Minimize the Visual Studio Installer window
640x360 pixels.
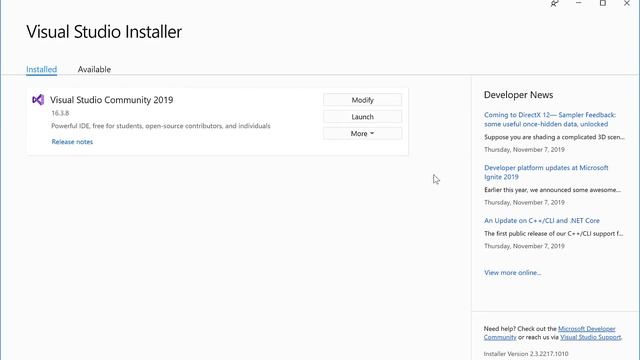(578, 3)
